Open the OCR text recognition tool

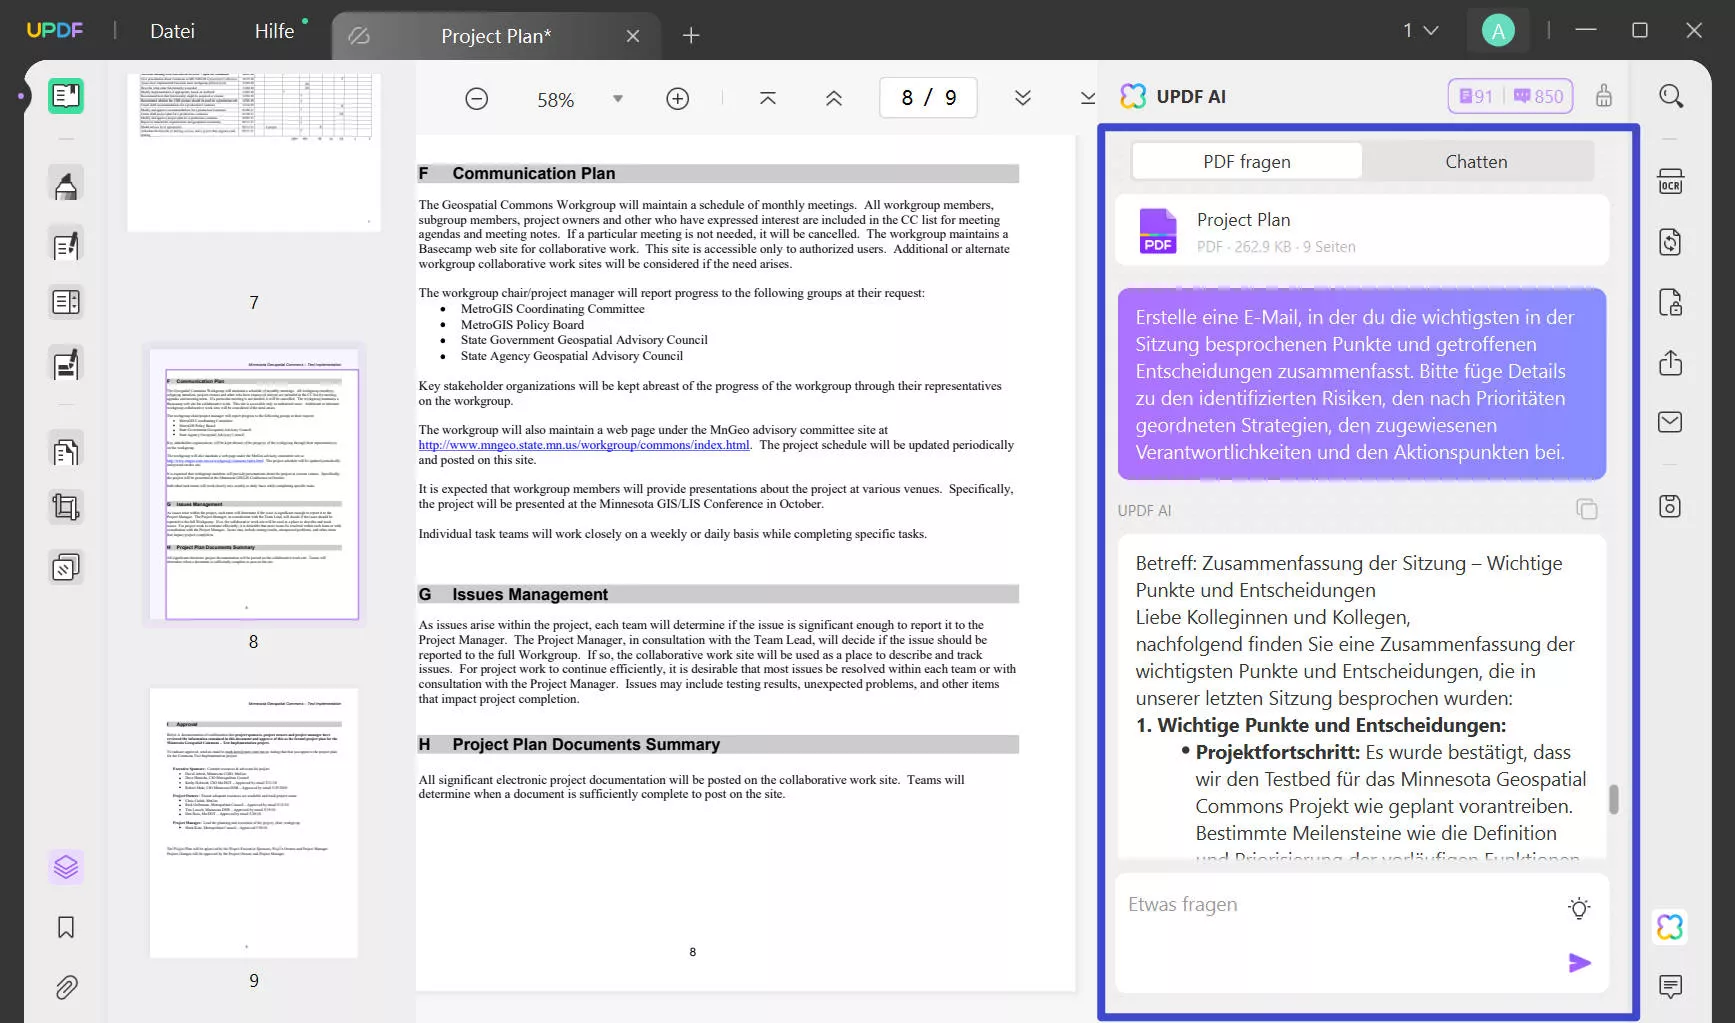(x=1671, y=181)
